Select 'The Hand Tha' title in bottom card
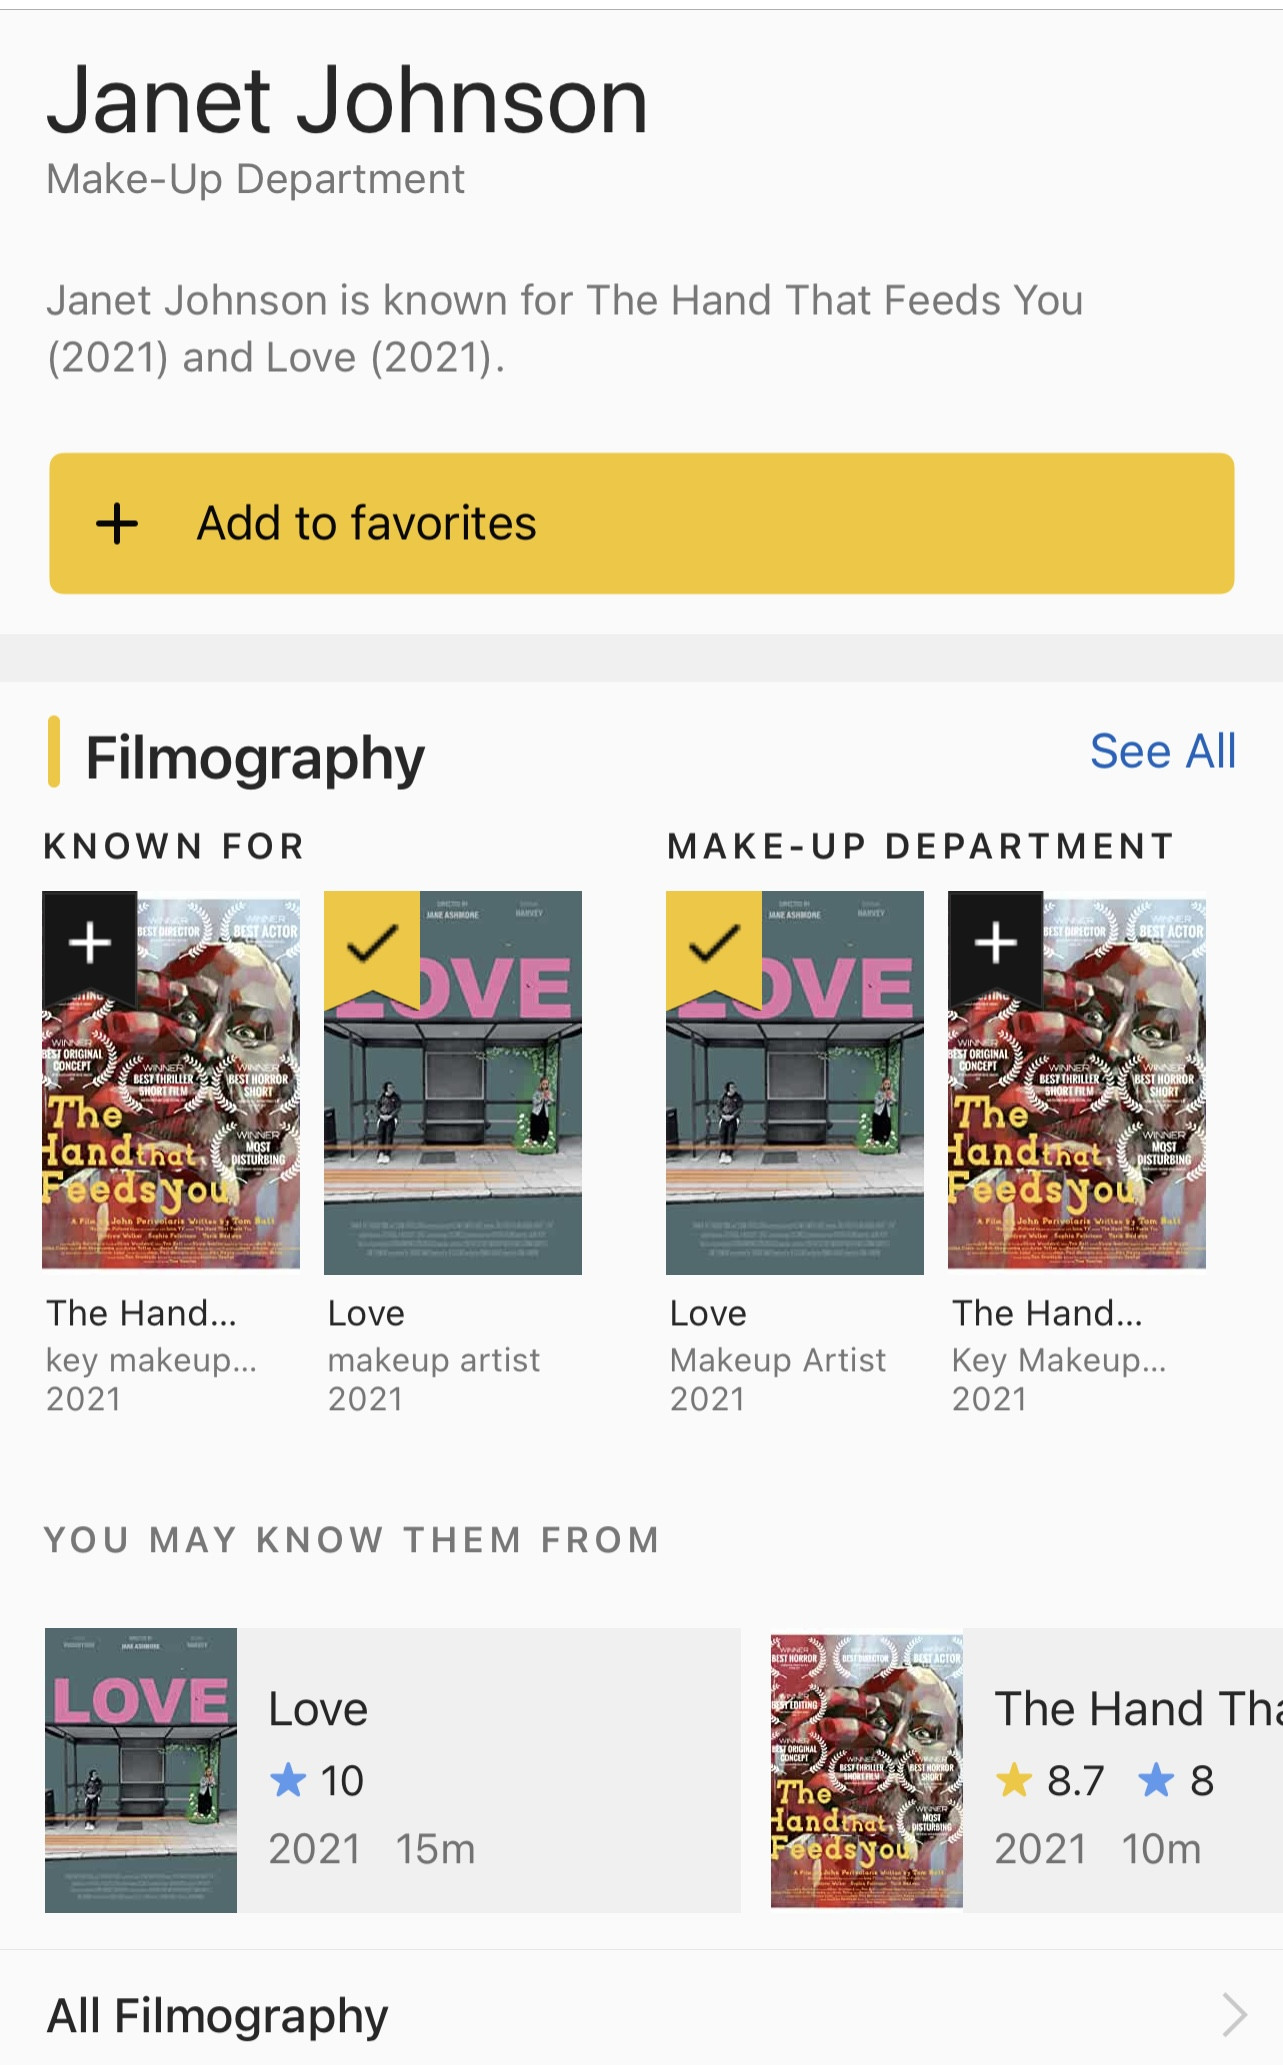Screen dimensions: 1283x2065 (1137, 1709)
